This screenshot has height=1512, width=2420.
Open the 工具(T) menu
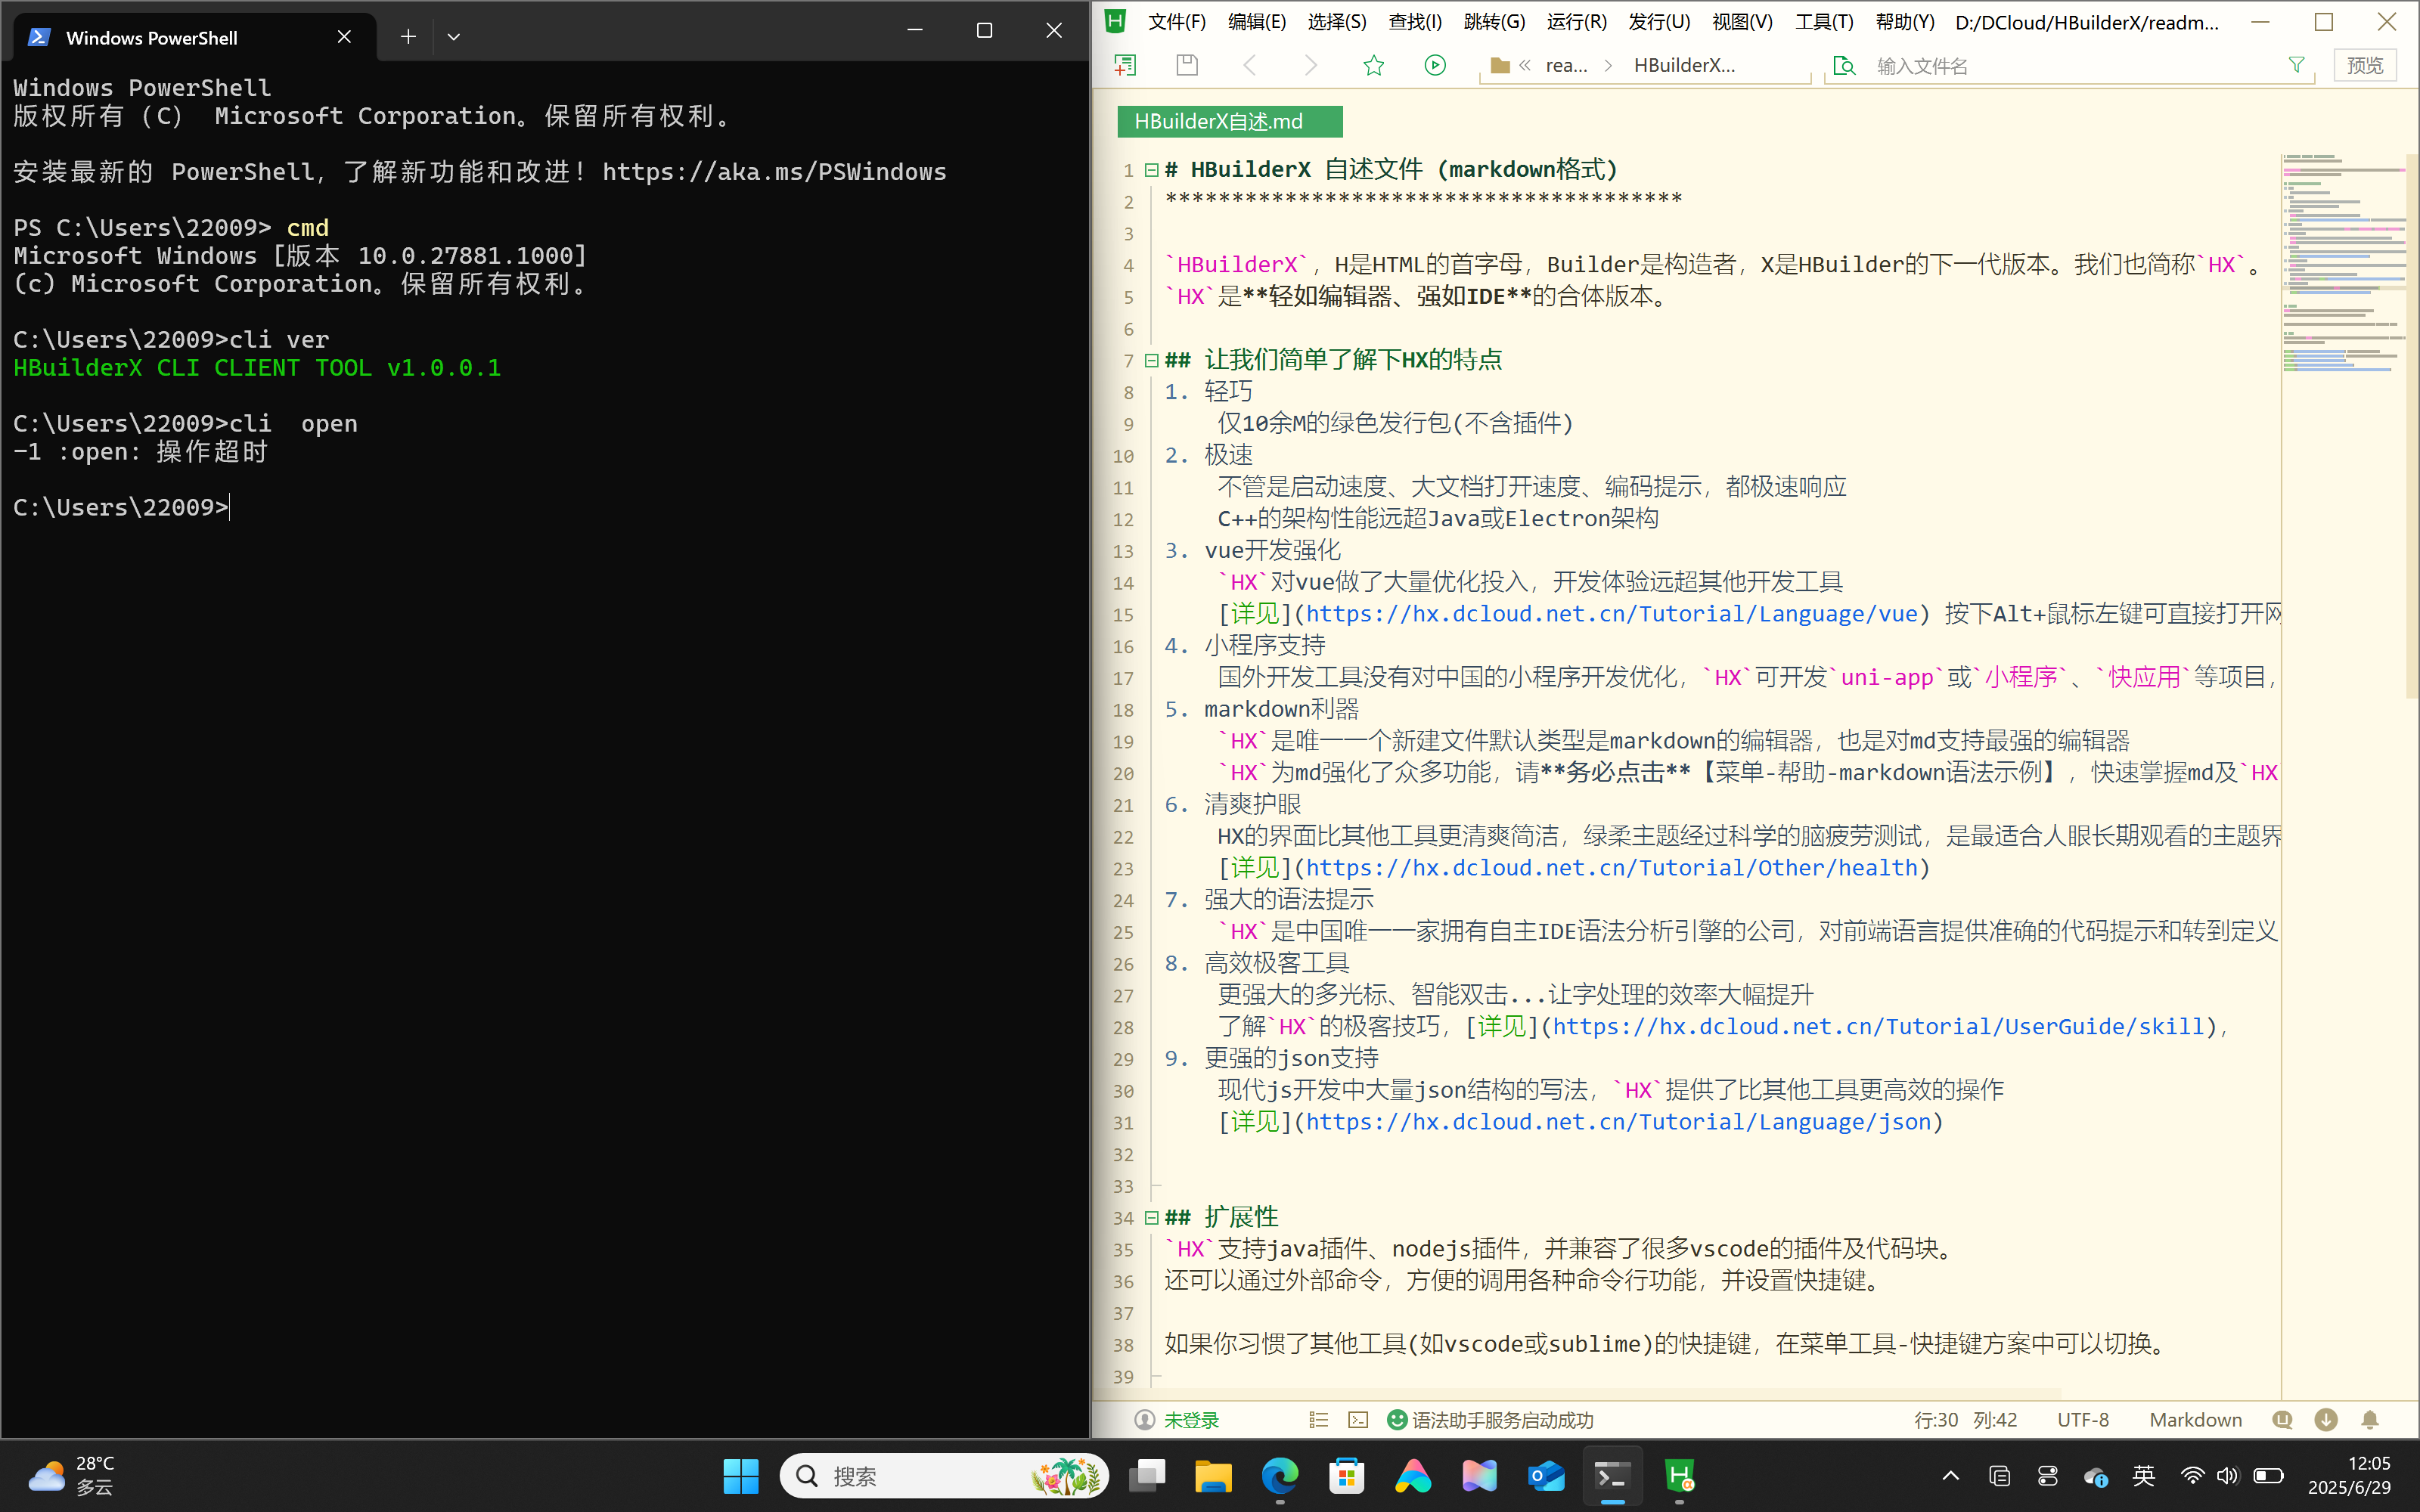1824,22
